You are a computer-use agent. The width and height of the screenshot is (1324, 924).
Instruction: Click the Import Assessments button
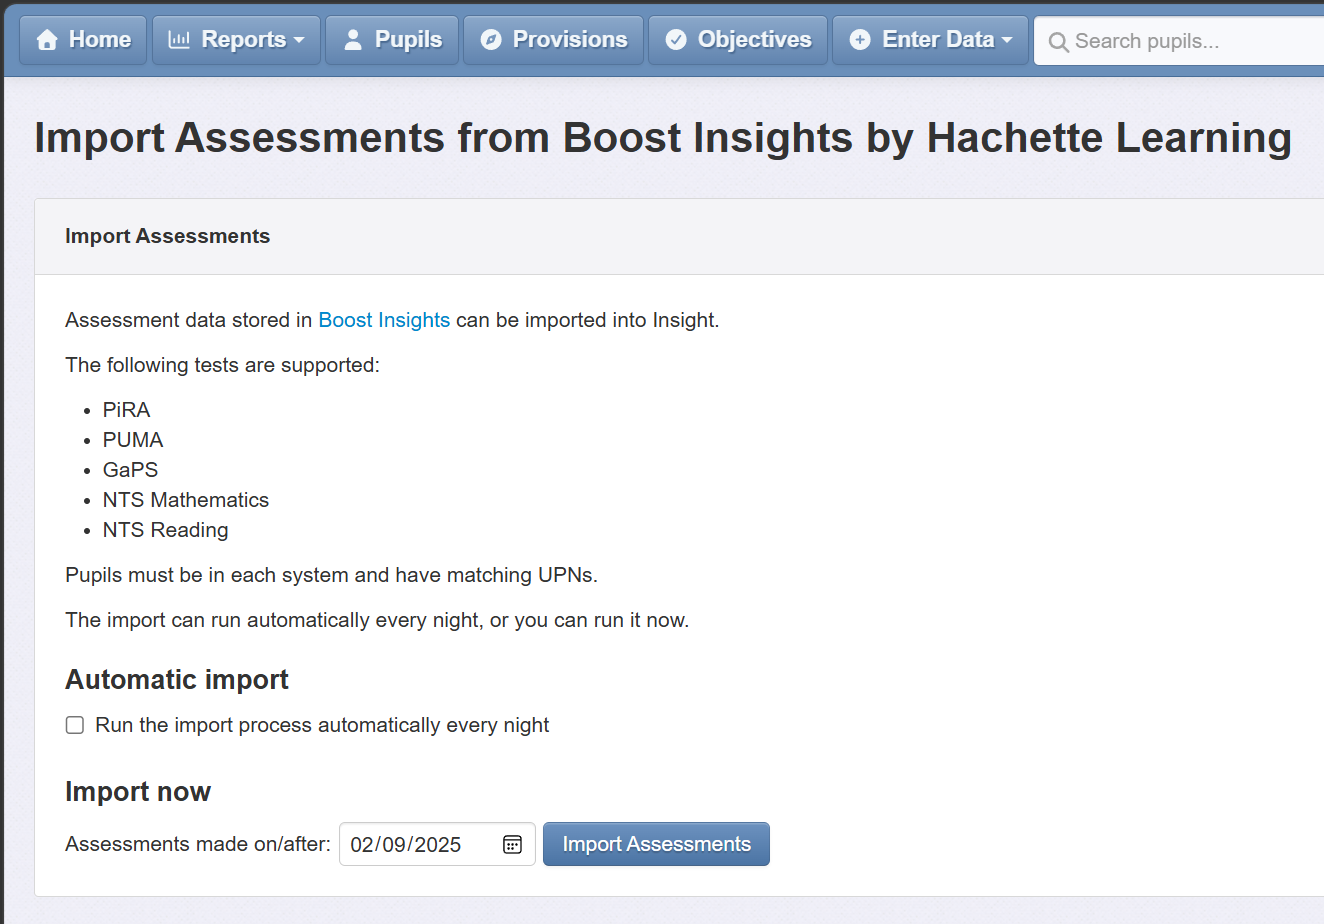pos(656,844)
